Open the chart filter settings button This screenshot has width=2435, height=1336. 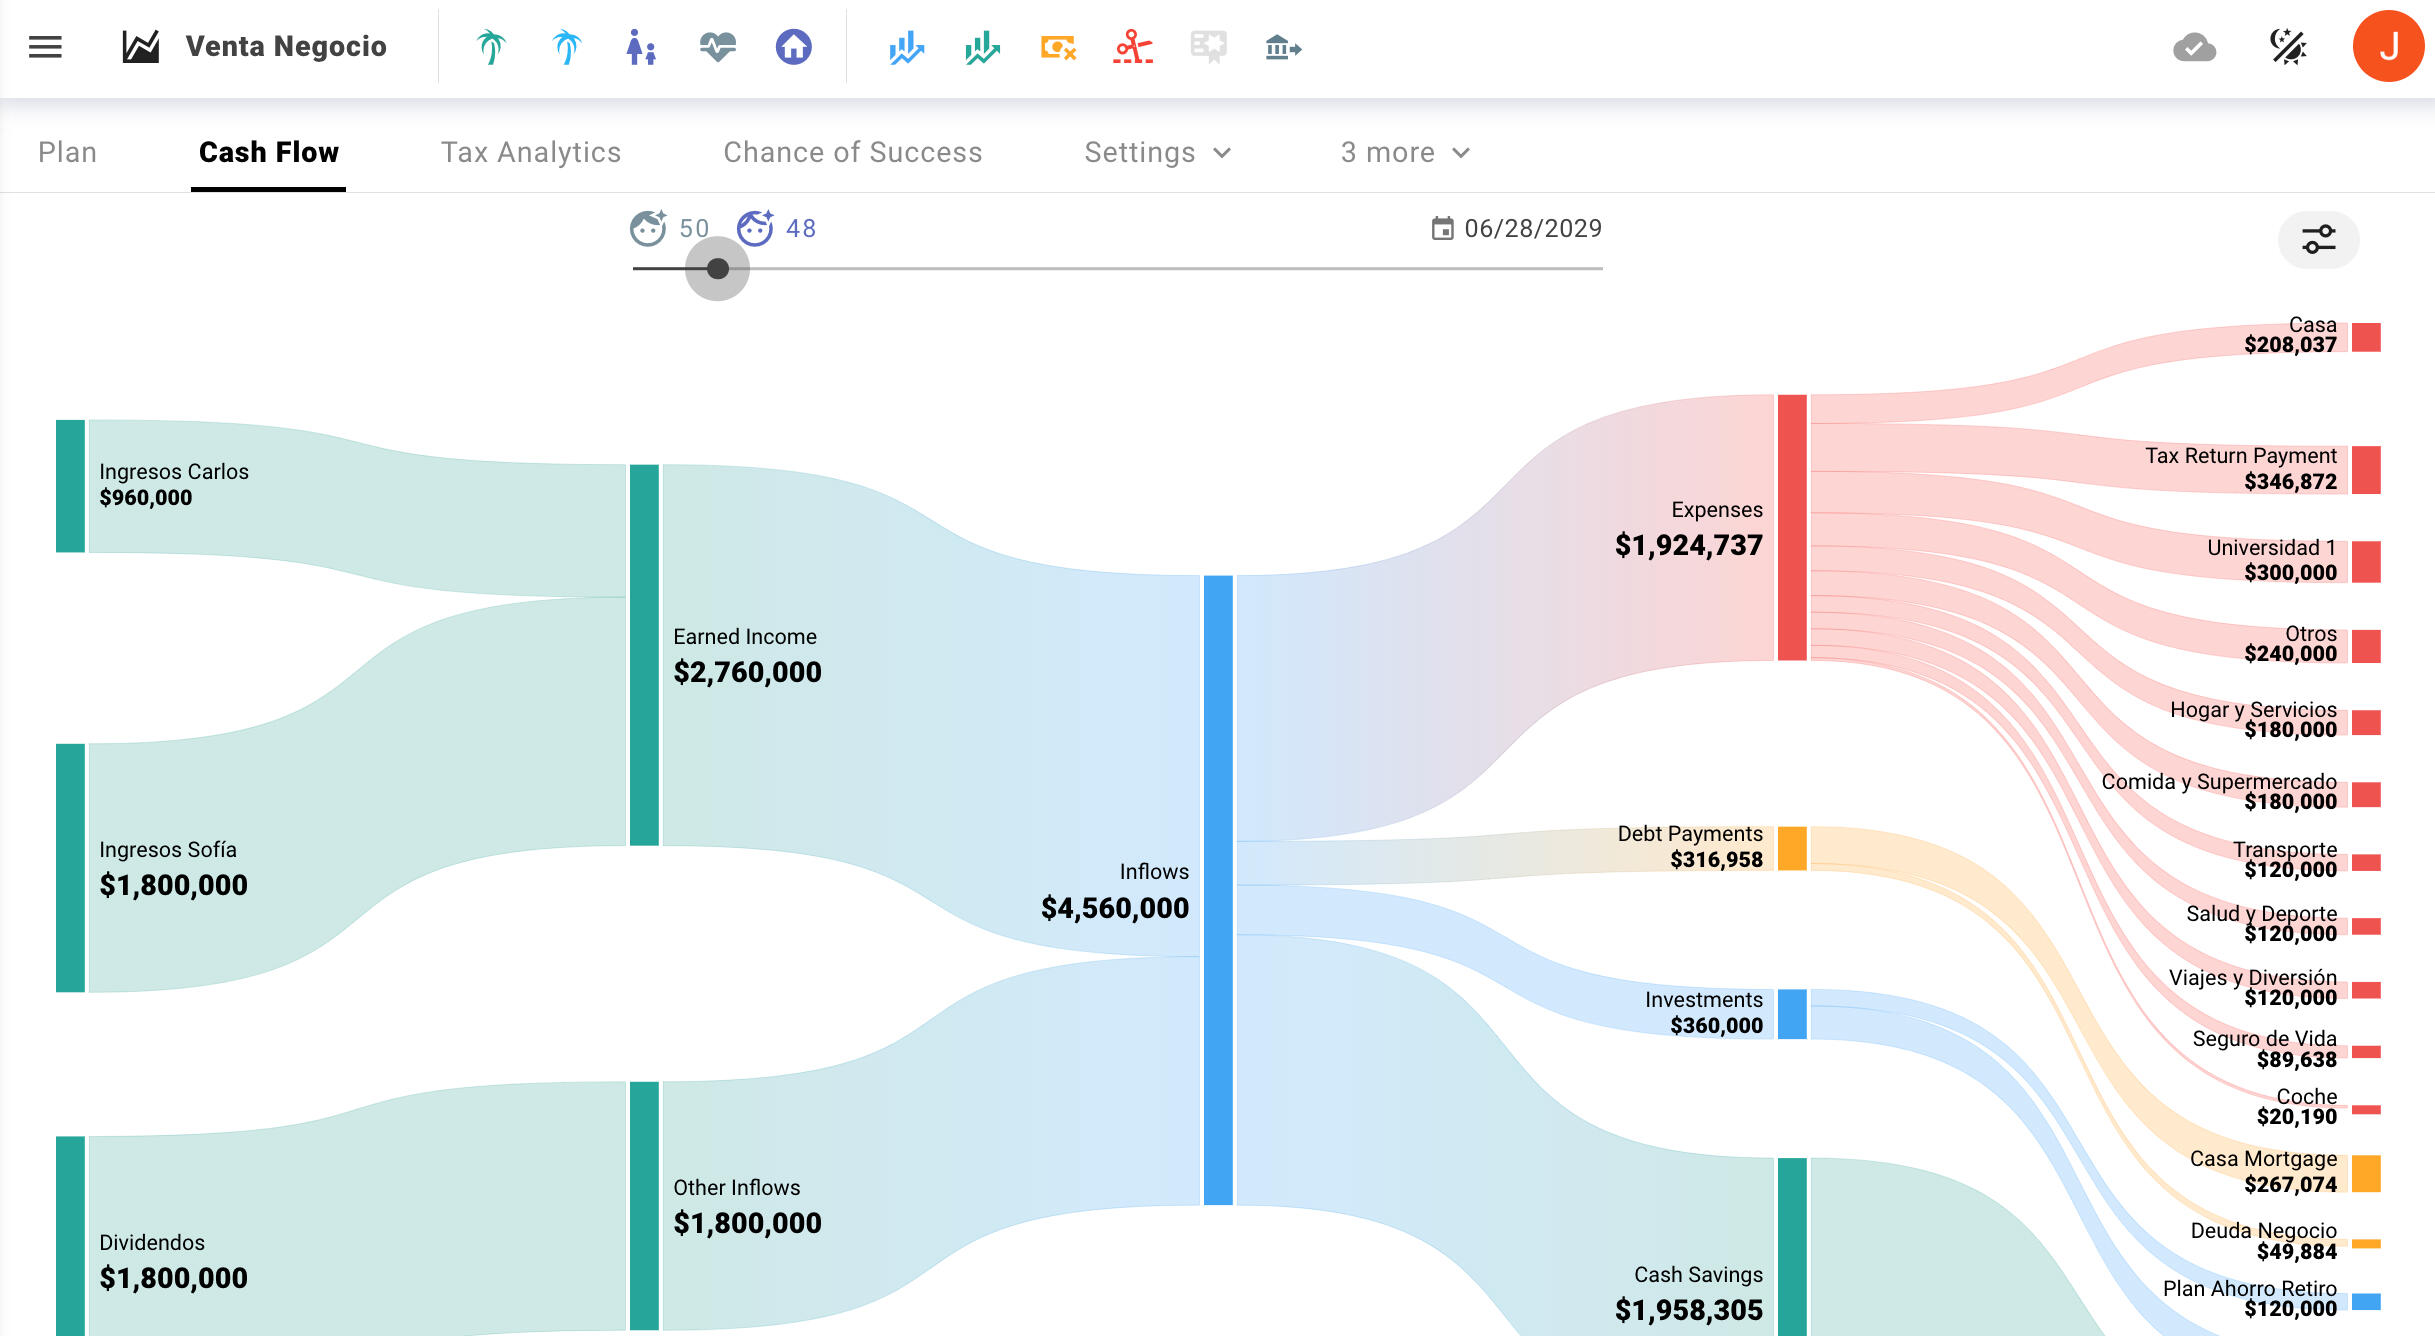click(2318, 240)
